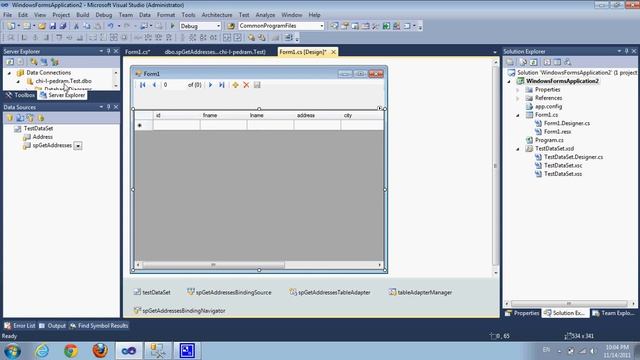640x360 pixels.
Task: Move to previous record in Form1 navigator
Action: [x=154, y=85]
